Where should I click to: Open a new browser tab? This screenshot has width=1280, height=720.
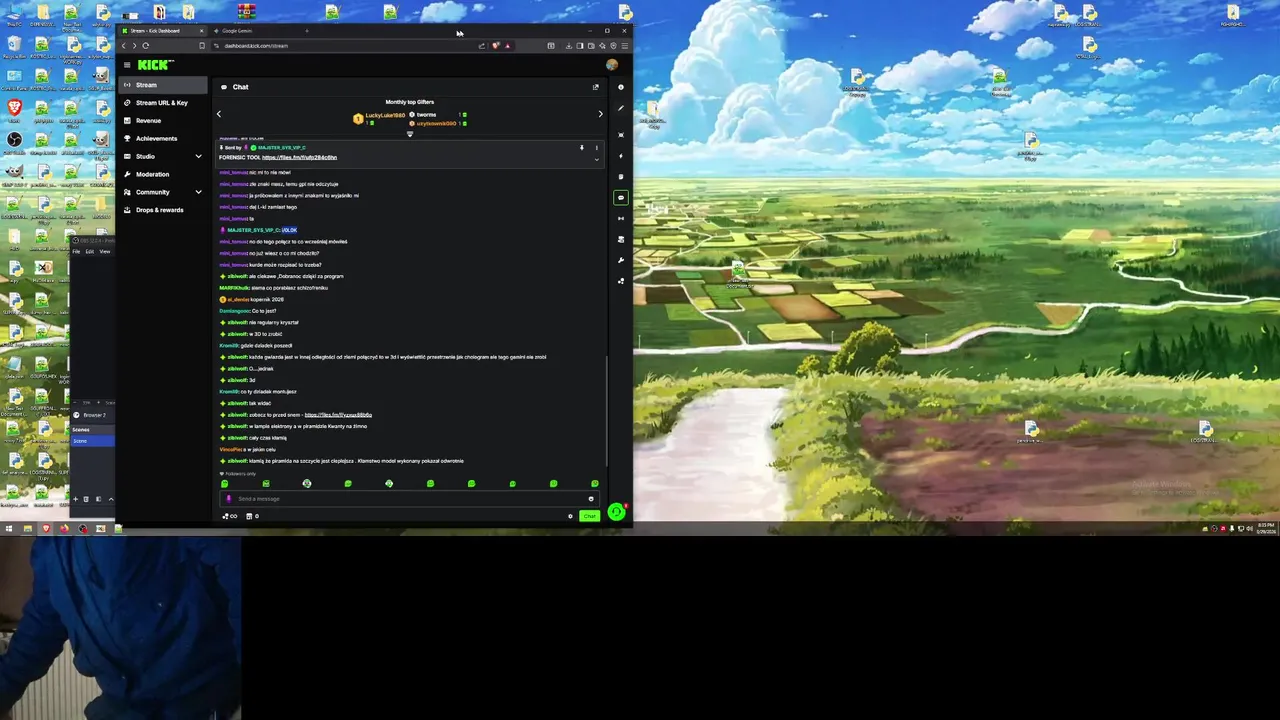tap(307, 31)
